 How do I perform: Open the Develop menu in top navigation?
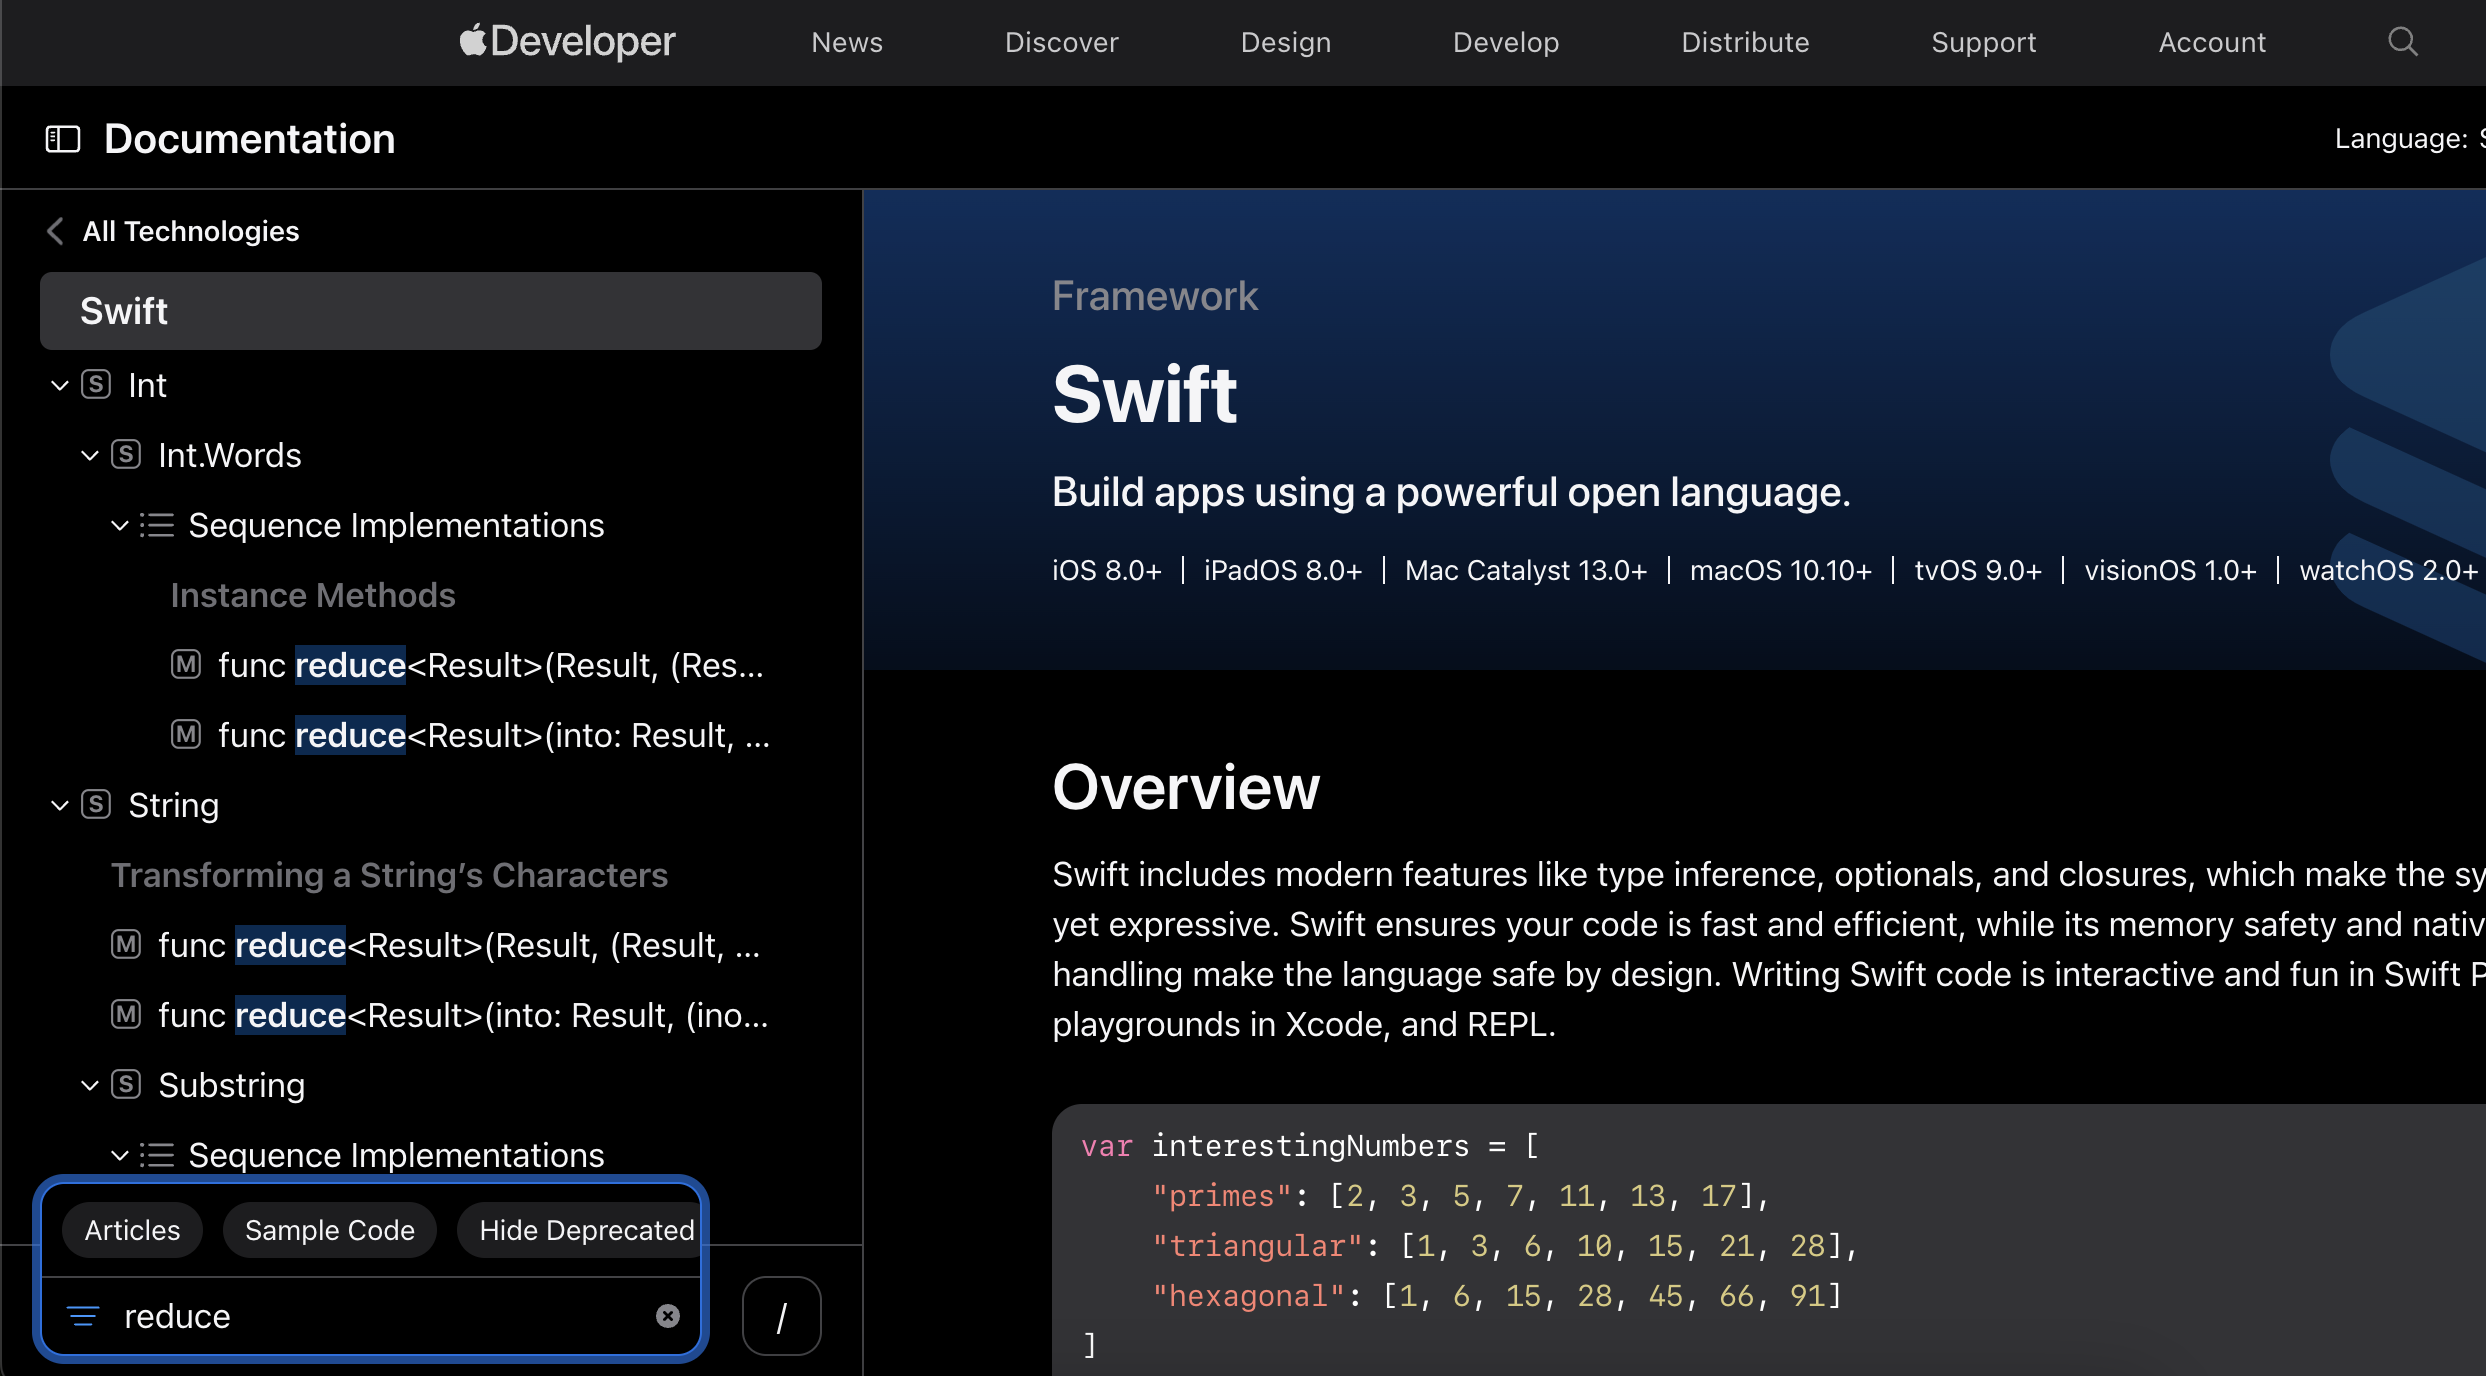click(x=1505, y=42)
